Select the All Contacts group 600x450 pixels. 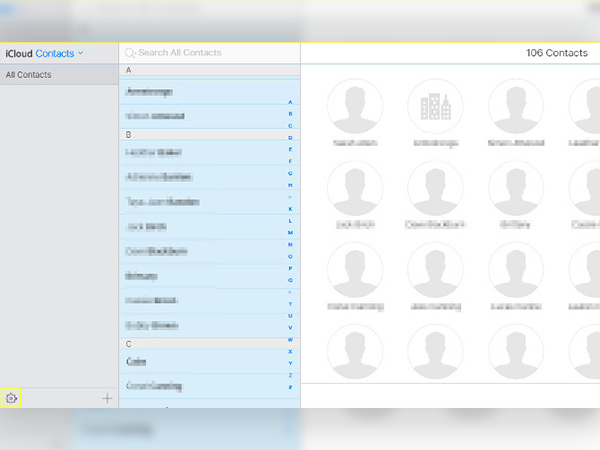click(x=59, y=75)
